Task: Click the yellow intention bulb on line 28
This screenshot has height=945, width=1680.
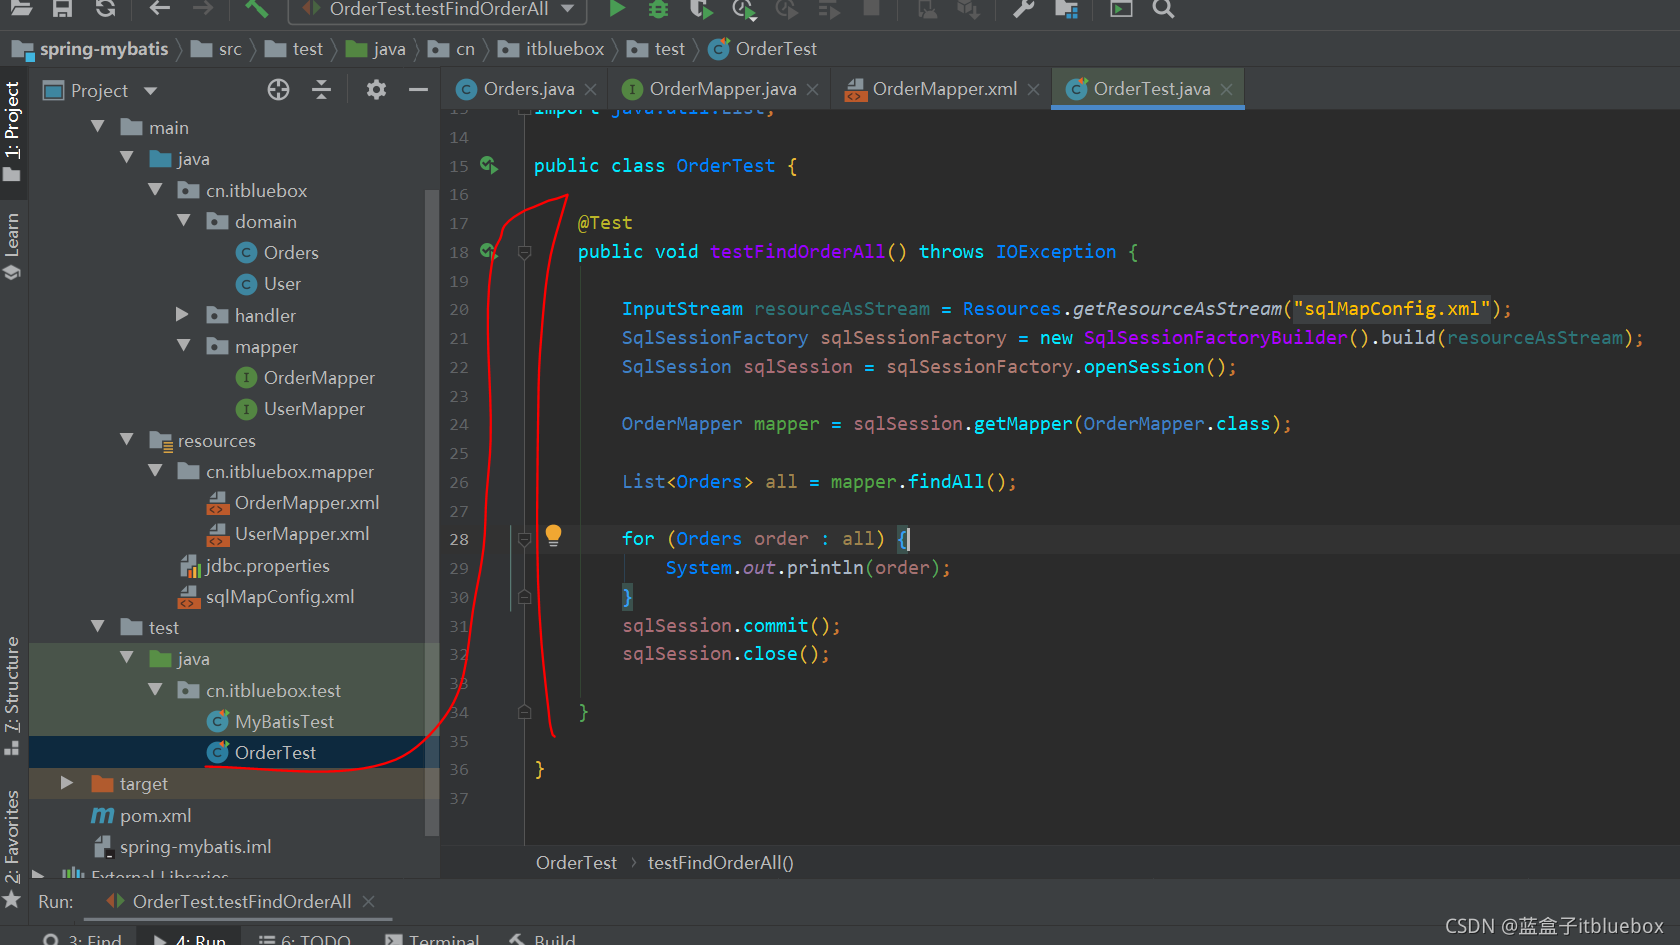Action: pos(553,536)
